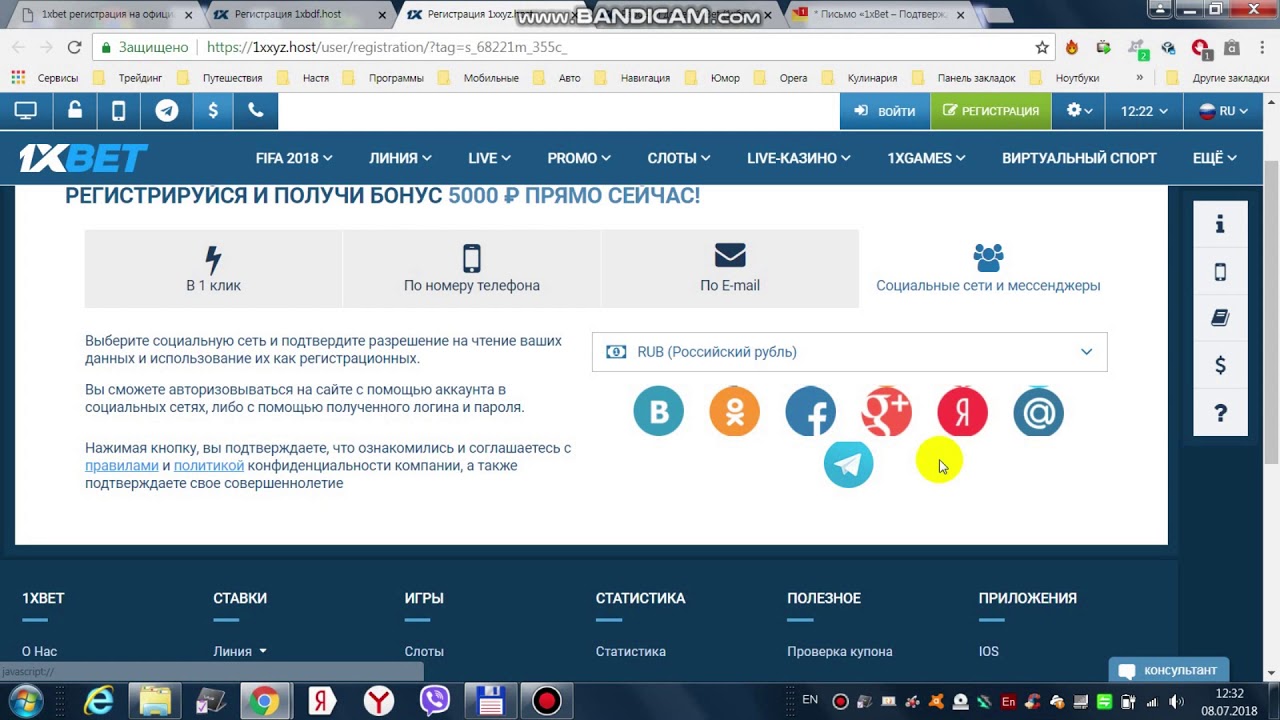Expand СЛОТЫ menu

coord(679,158)
